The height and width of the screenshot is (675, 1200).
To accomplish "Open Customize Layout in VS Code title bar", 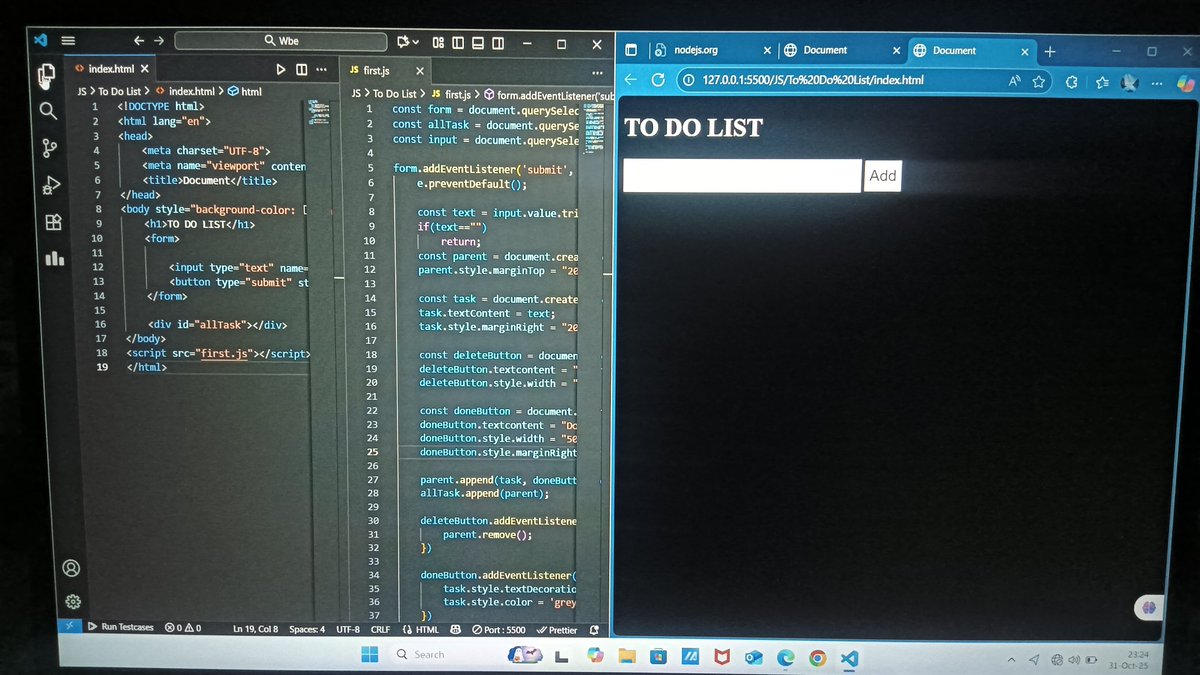I will tap(438, 42).
